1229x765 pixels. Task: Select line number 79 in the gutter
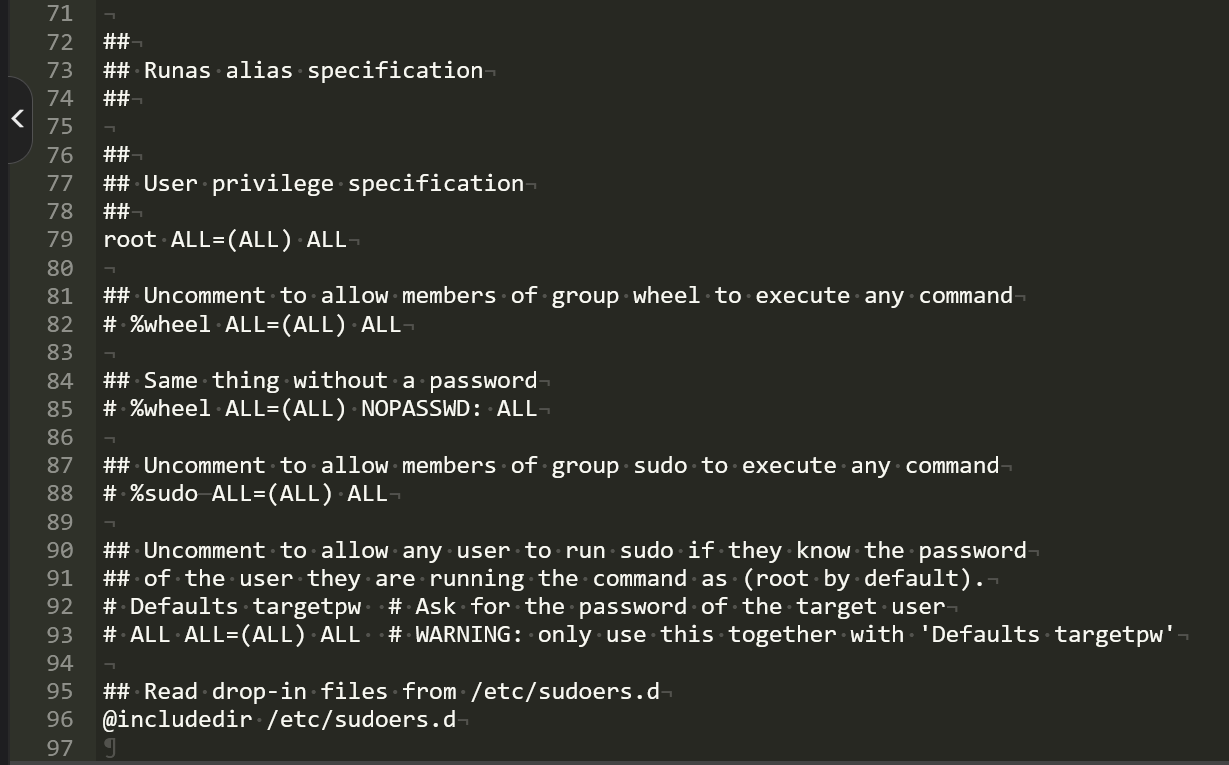[x=60, y=240]
